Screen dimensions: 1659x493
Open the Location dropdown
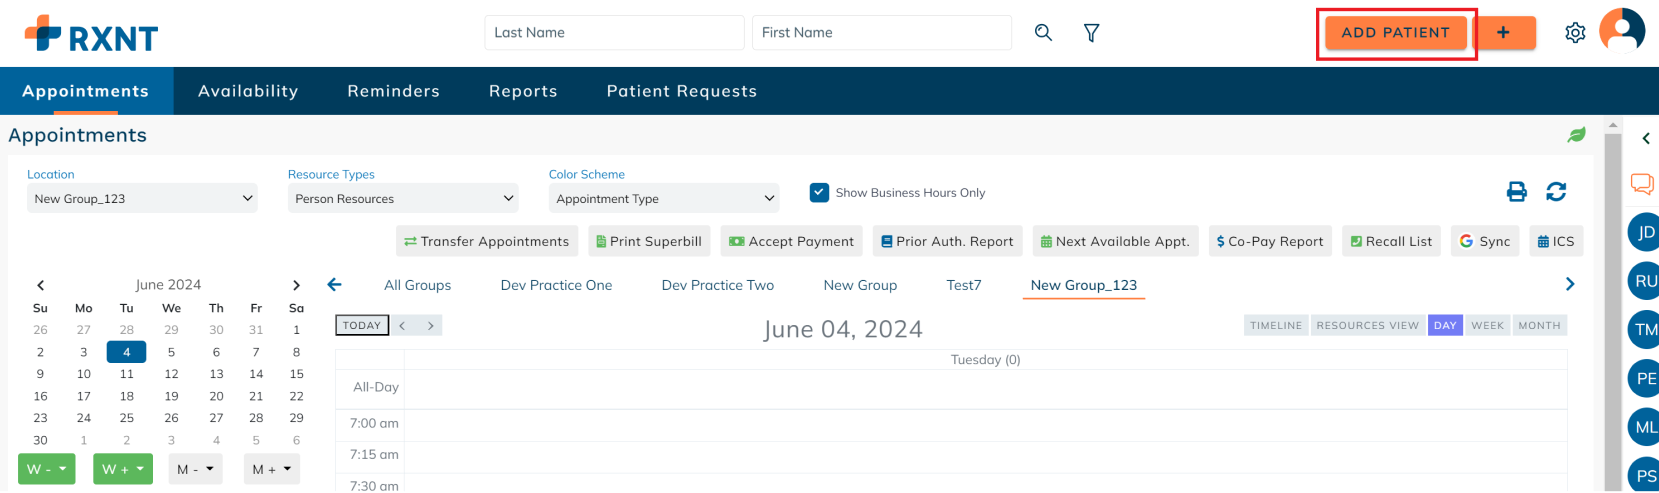pyautogui.click(x=142, y=198)
